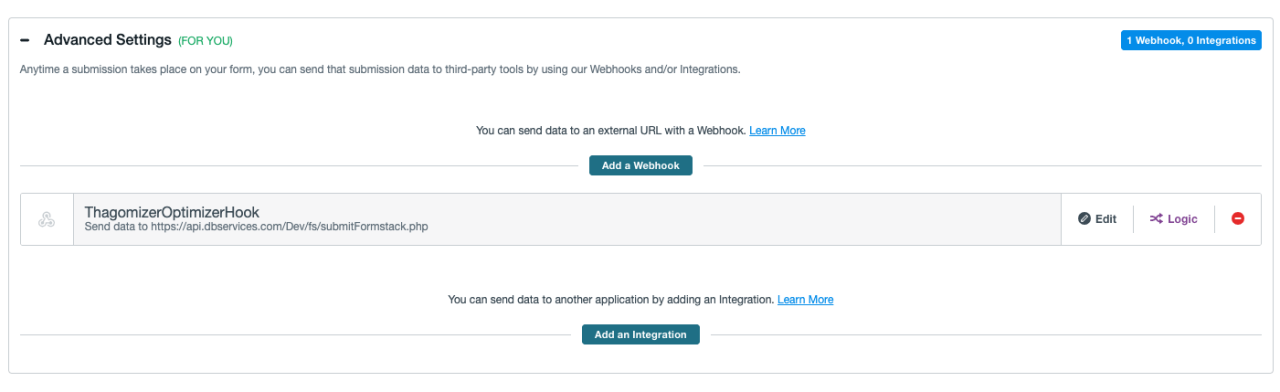The height and width of the screenshot is (392, 1280).
Task: Delete the ThagomizerOptimizerHook webhook
Action: point(1238,219)
